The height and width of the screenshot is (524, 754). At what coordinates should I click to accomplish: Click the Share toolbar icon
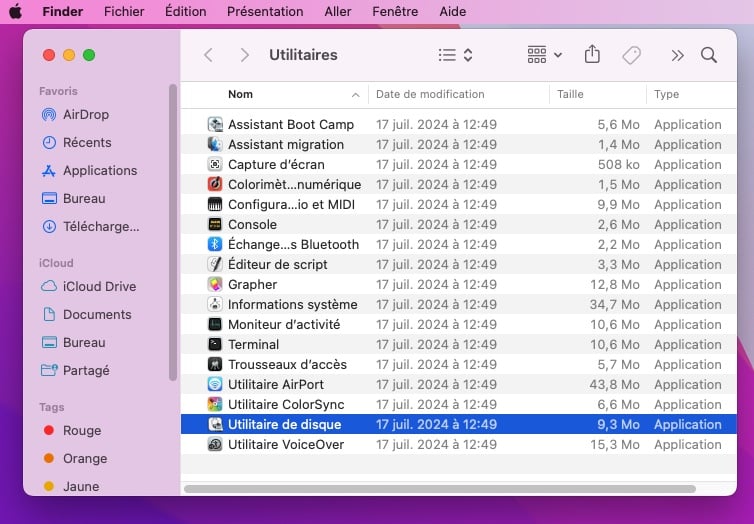click(x=592, y=54)
